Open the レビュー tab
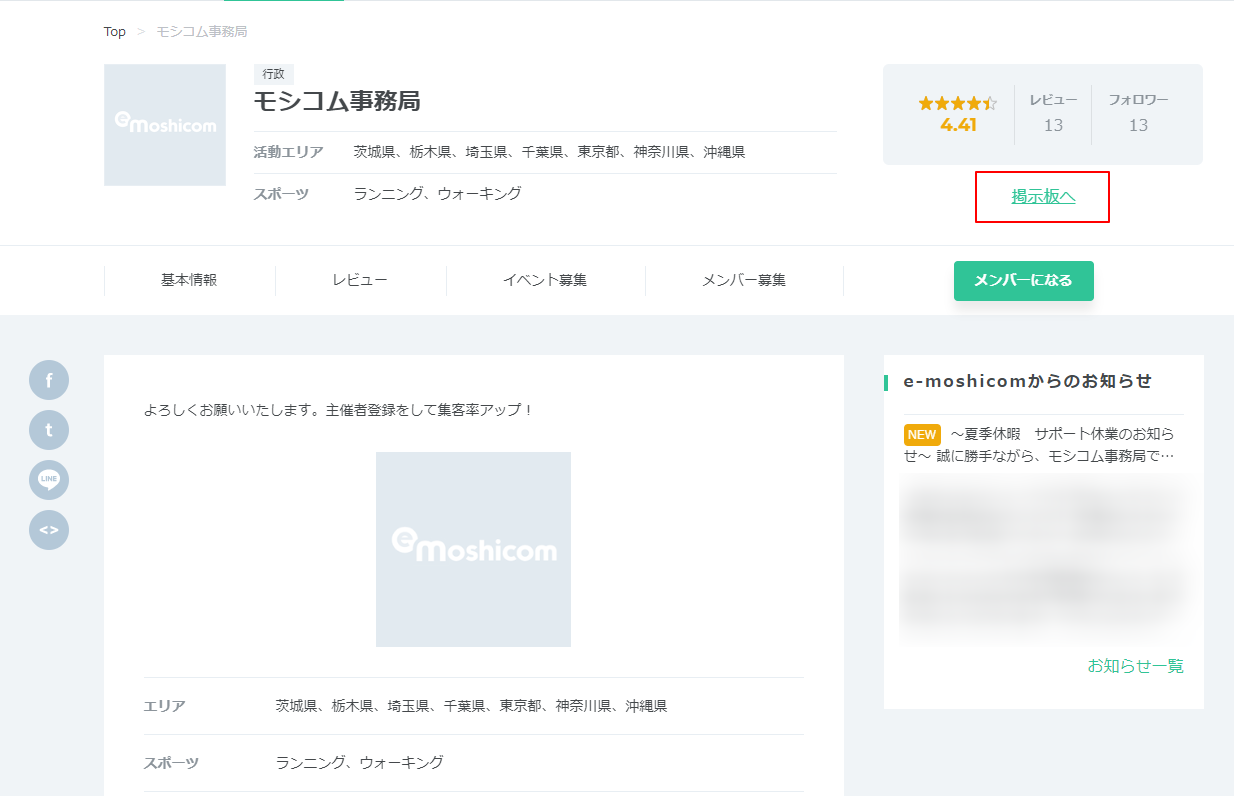Viewport: 1234px width, 796px height. [x=360, y=280]
